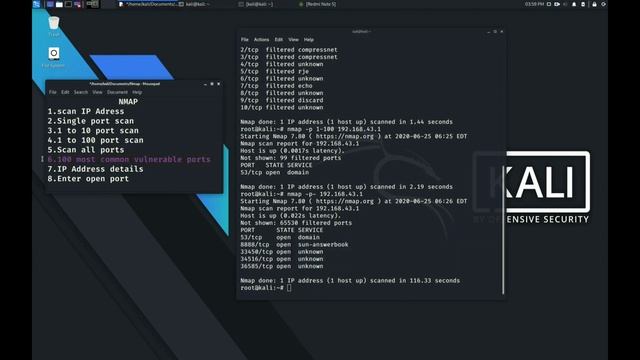This screenshot has width=640, height=360.
Task: Click 'Host is up (0.022s latency)' line
Action: 291,216
